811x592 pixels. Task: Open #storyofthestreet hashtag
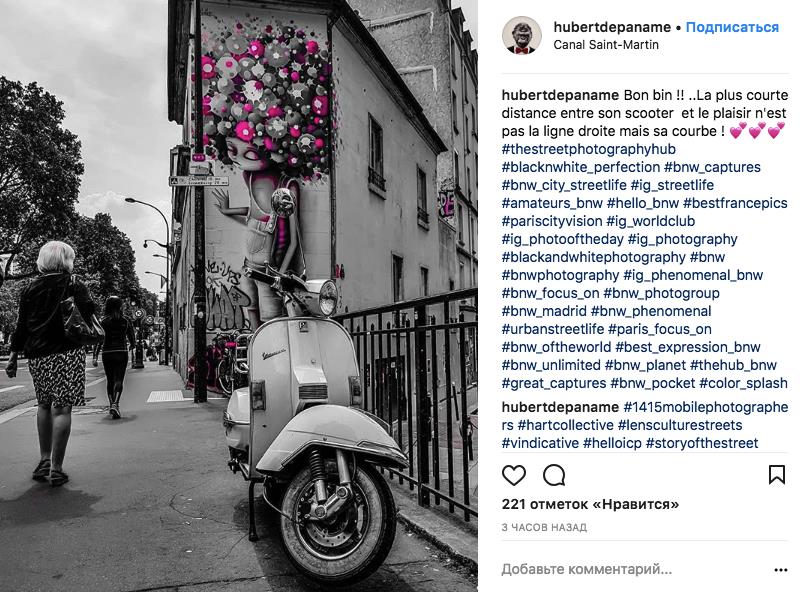[702, 443]
